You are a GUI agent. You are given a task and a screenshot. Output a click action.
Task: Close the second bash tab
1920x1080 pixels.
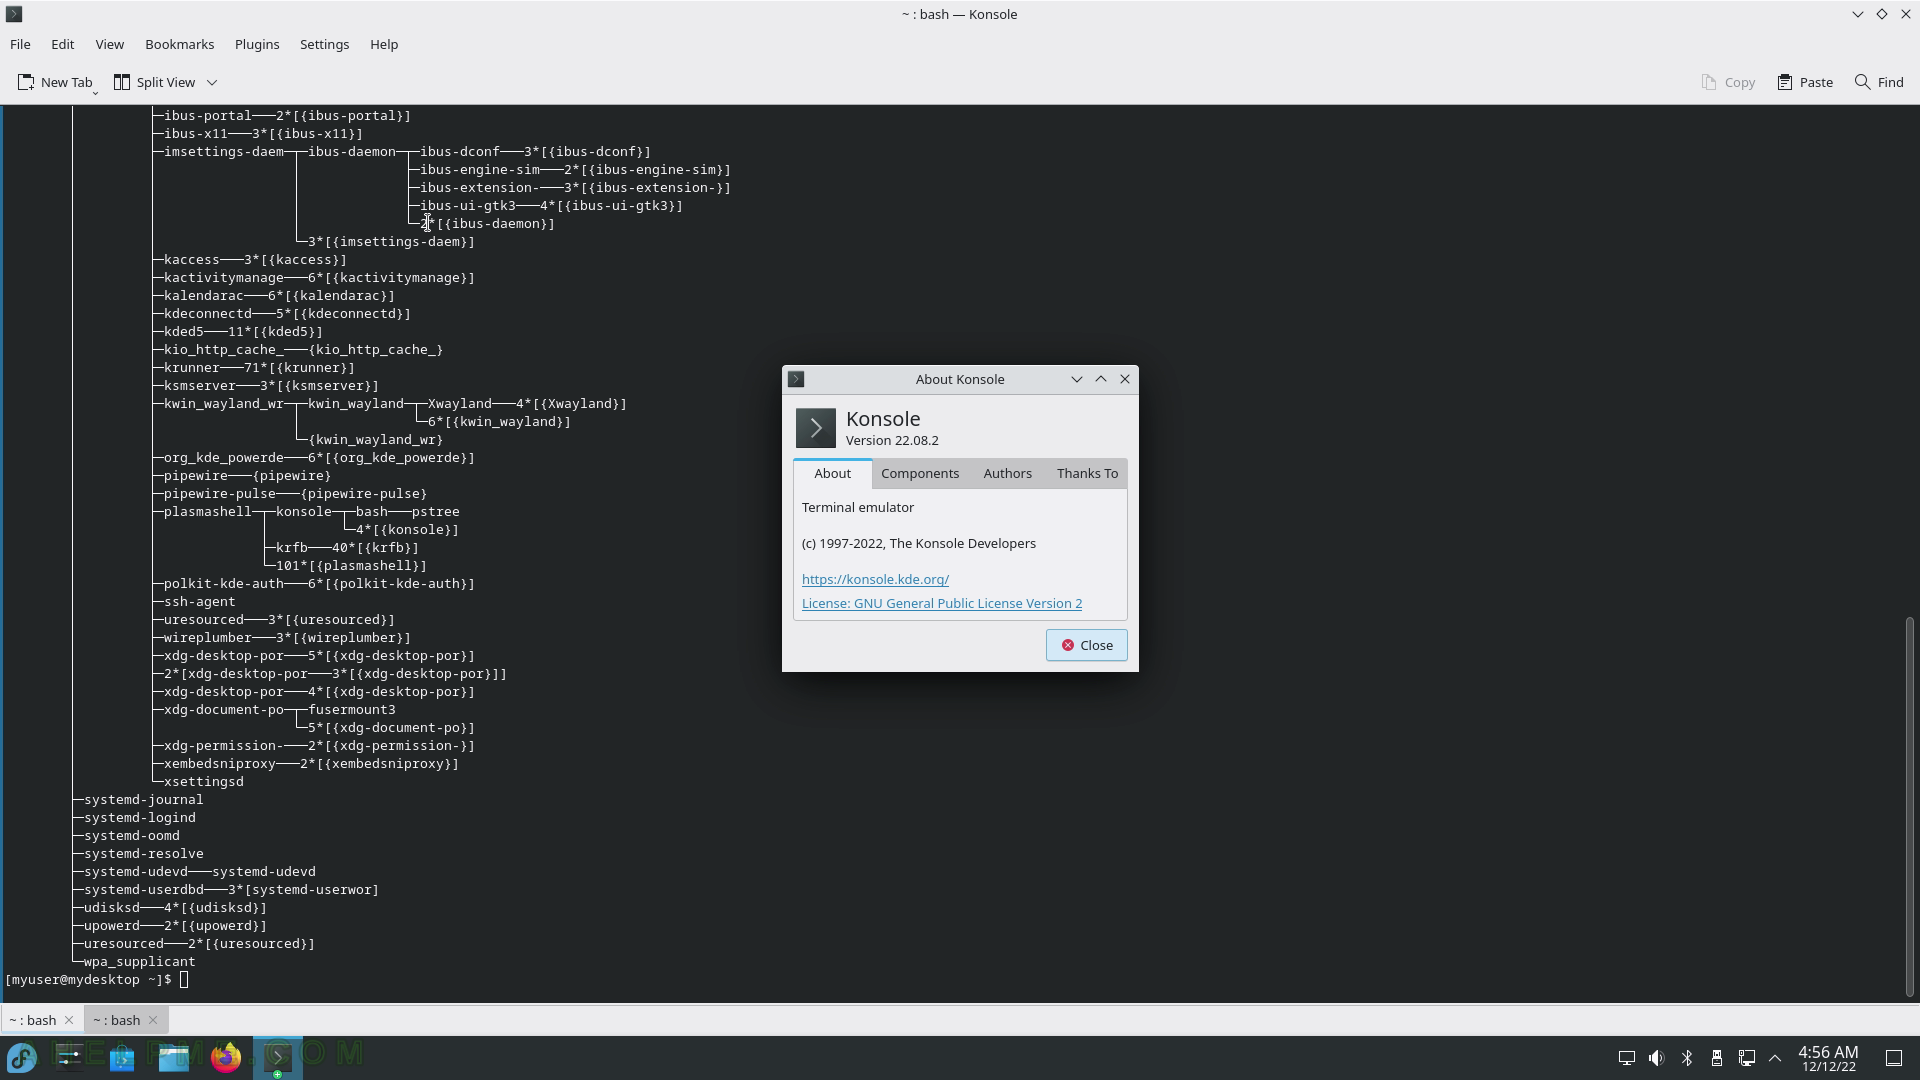point(153,1020)
